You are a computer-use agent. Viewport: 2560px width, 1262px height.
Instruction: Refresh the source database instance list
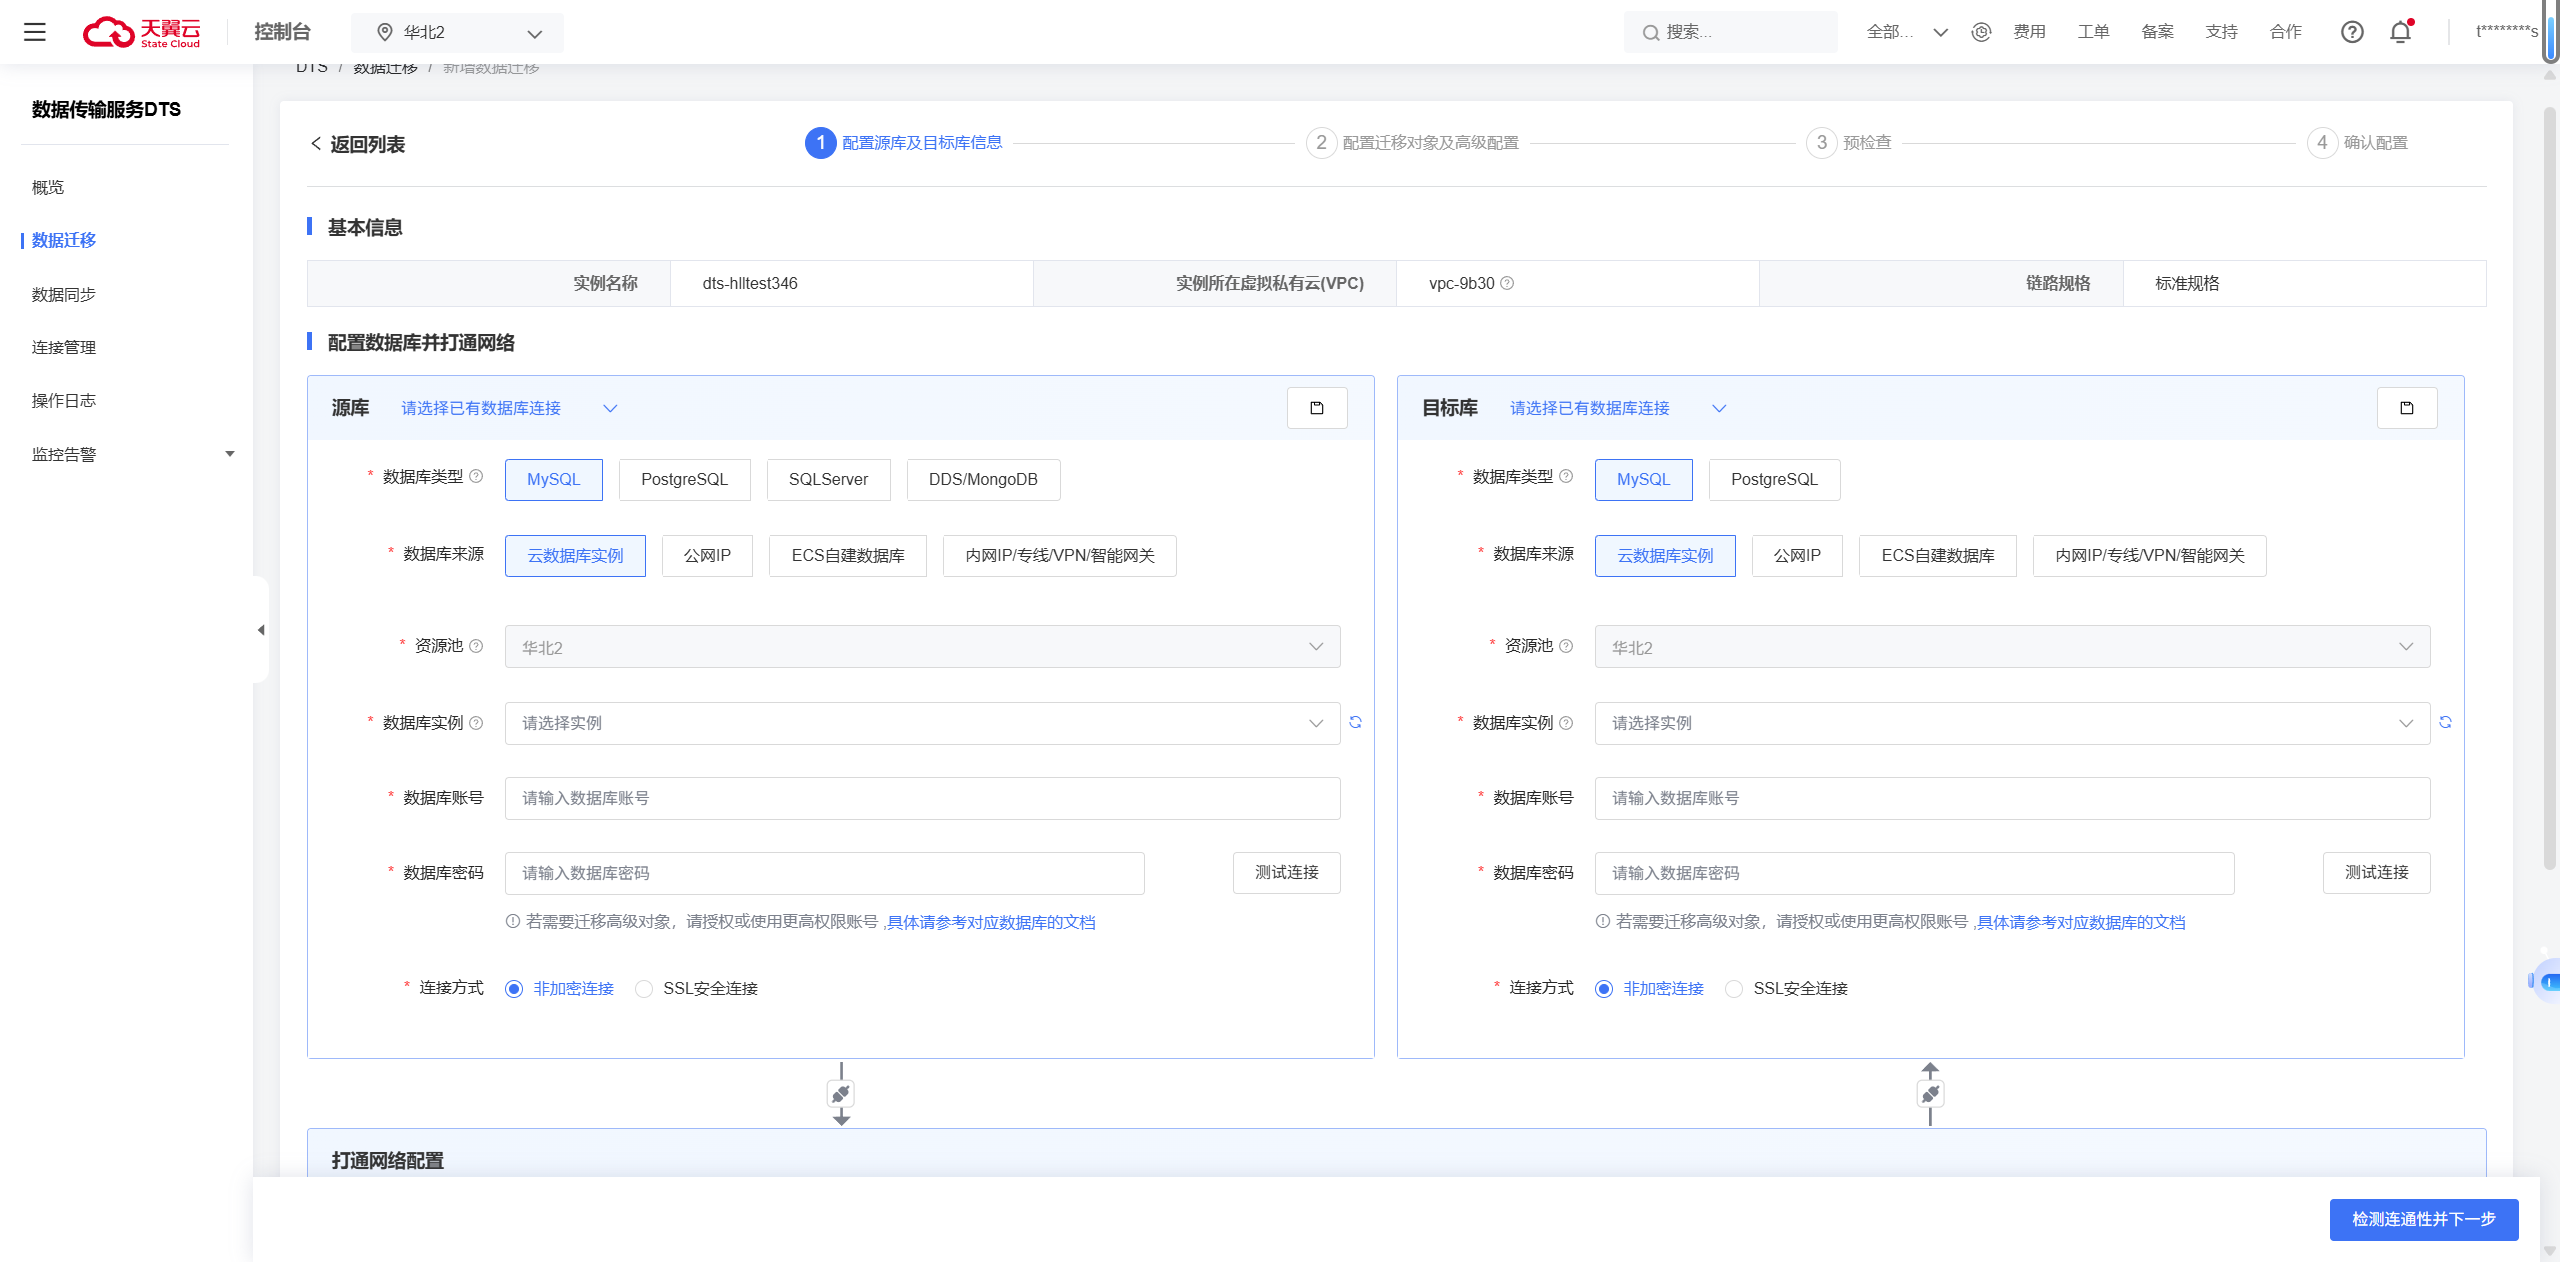(1356, 722)
